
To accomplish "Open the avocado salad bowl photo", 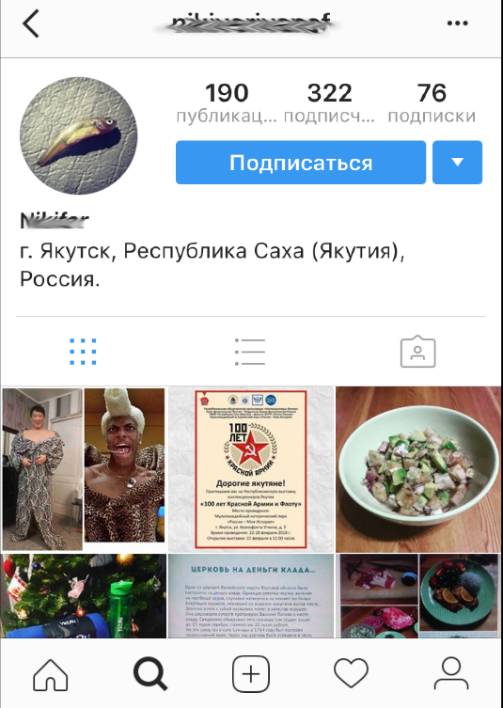I will [419, 470].
